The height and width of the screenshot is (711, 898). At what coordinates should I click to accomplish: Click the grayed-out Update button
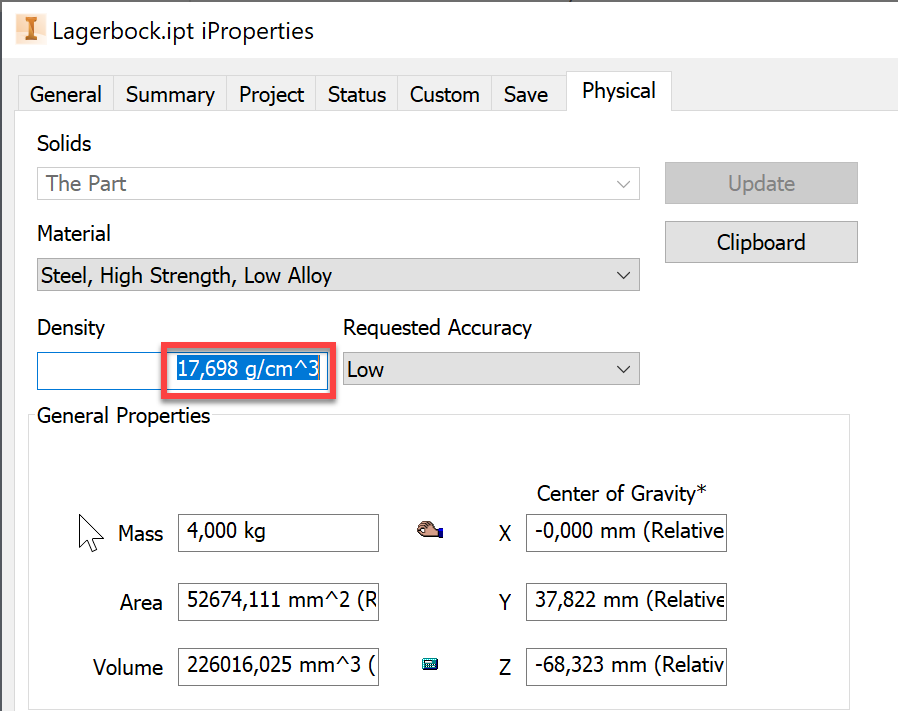(x=761, y=183)
